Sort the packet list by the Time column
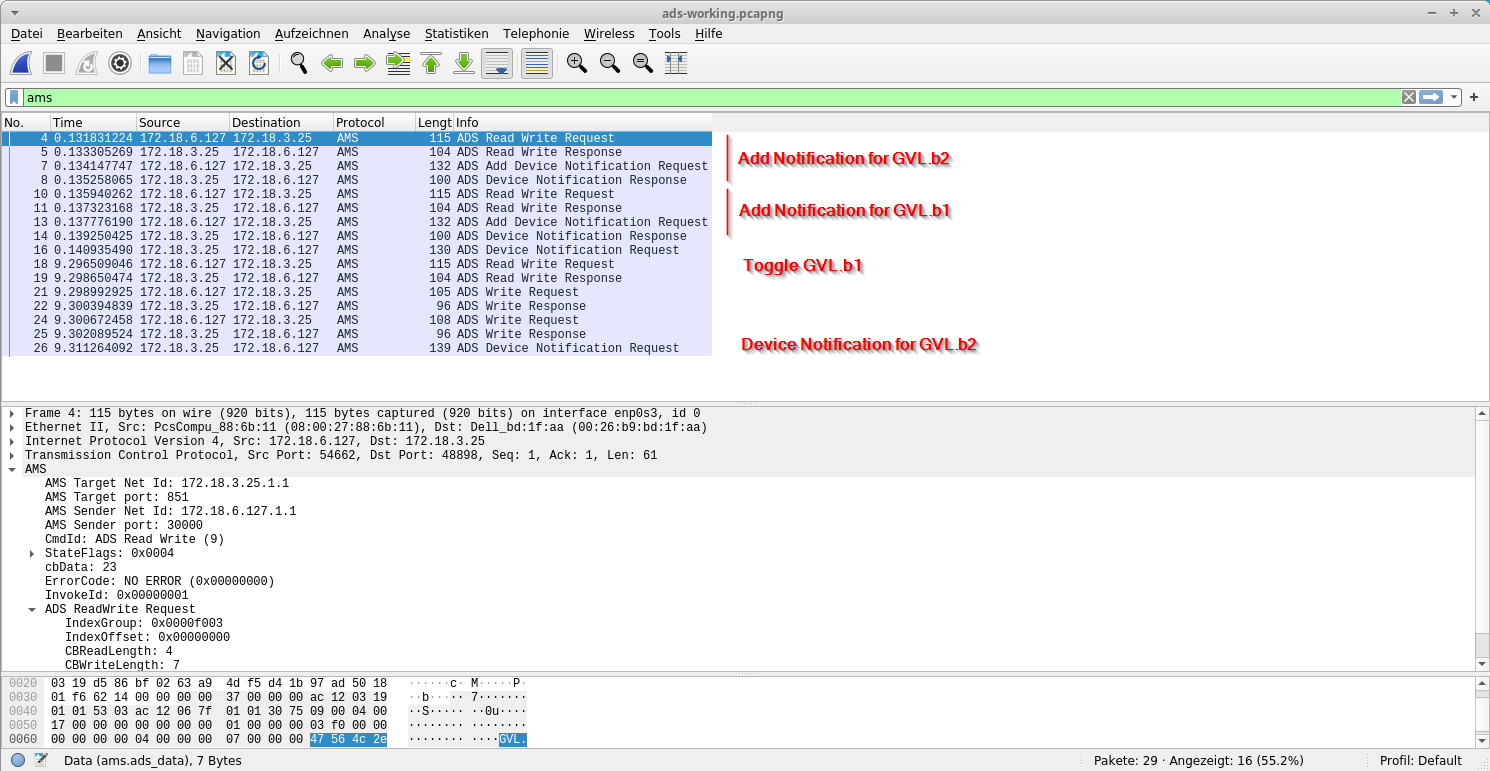The width and height of the screenshot is (1490, 771). pyautogui.click(x=92, y=122)
